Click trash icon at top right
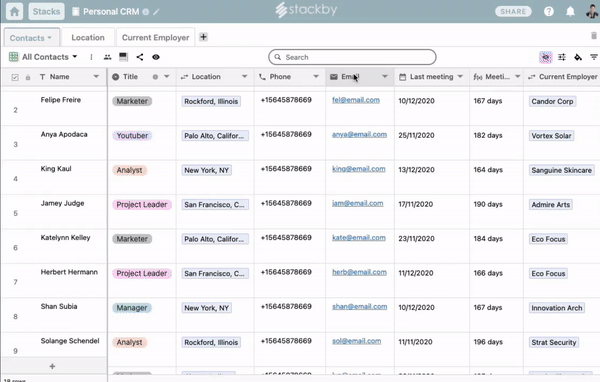Viewport: 600px width, 382px height. [x=593, y=36]
